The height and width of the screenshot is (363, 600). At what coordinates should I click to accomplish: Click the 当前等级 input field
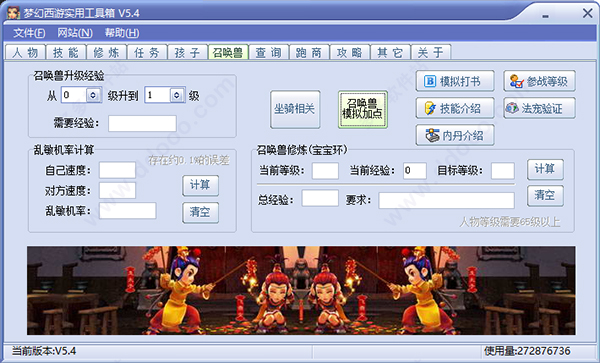pos(325,171)
